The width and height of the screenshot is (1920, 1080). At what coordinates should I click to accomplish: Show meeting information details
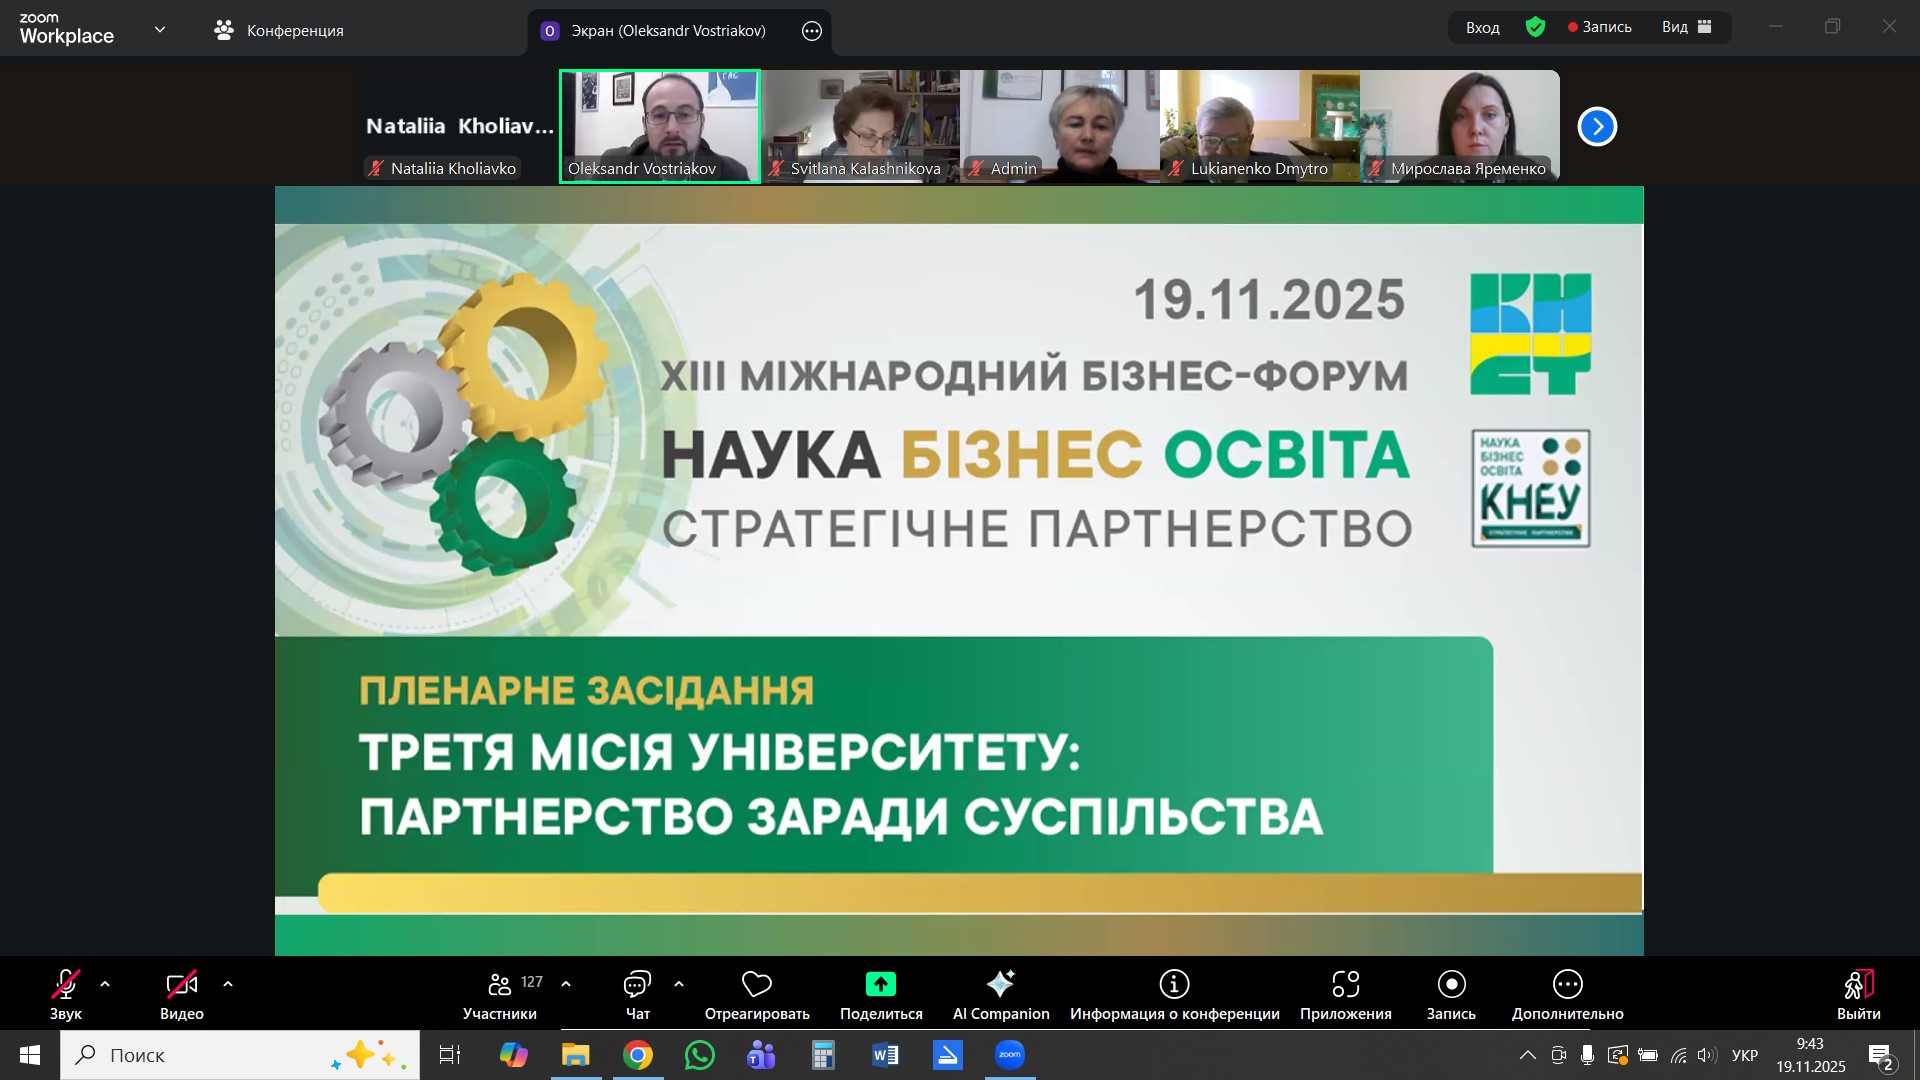tap(1174, 993)
